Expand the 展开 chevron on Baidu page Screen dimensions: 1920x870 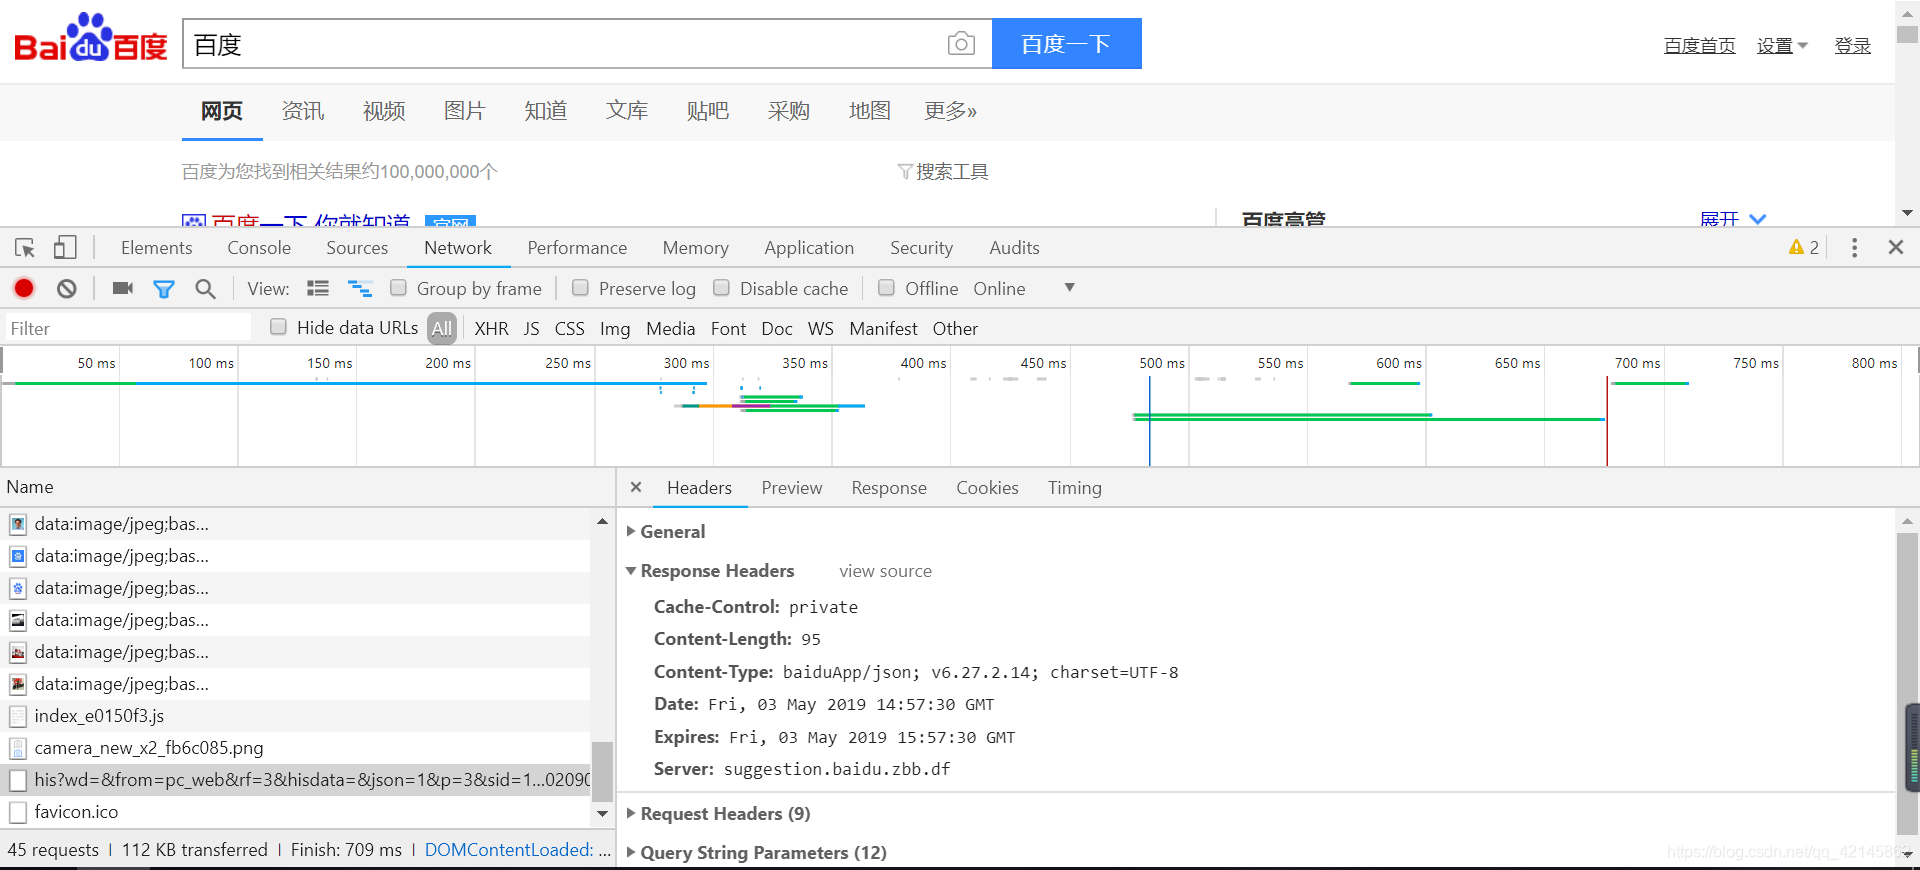click(x=1757, y=218)
